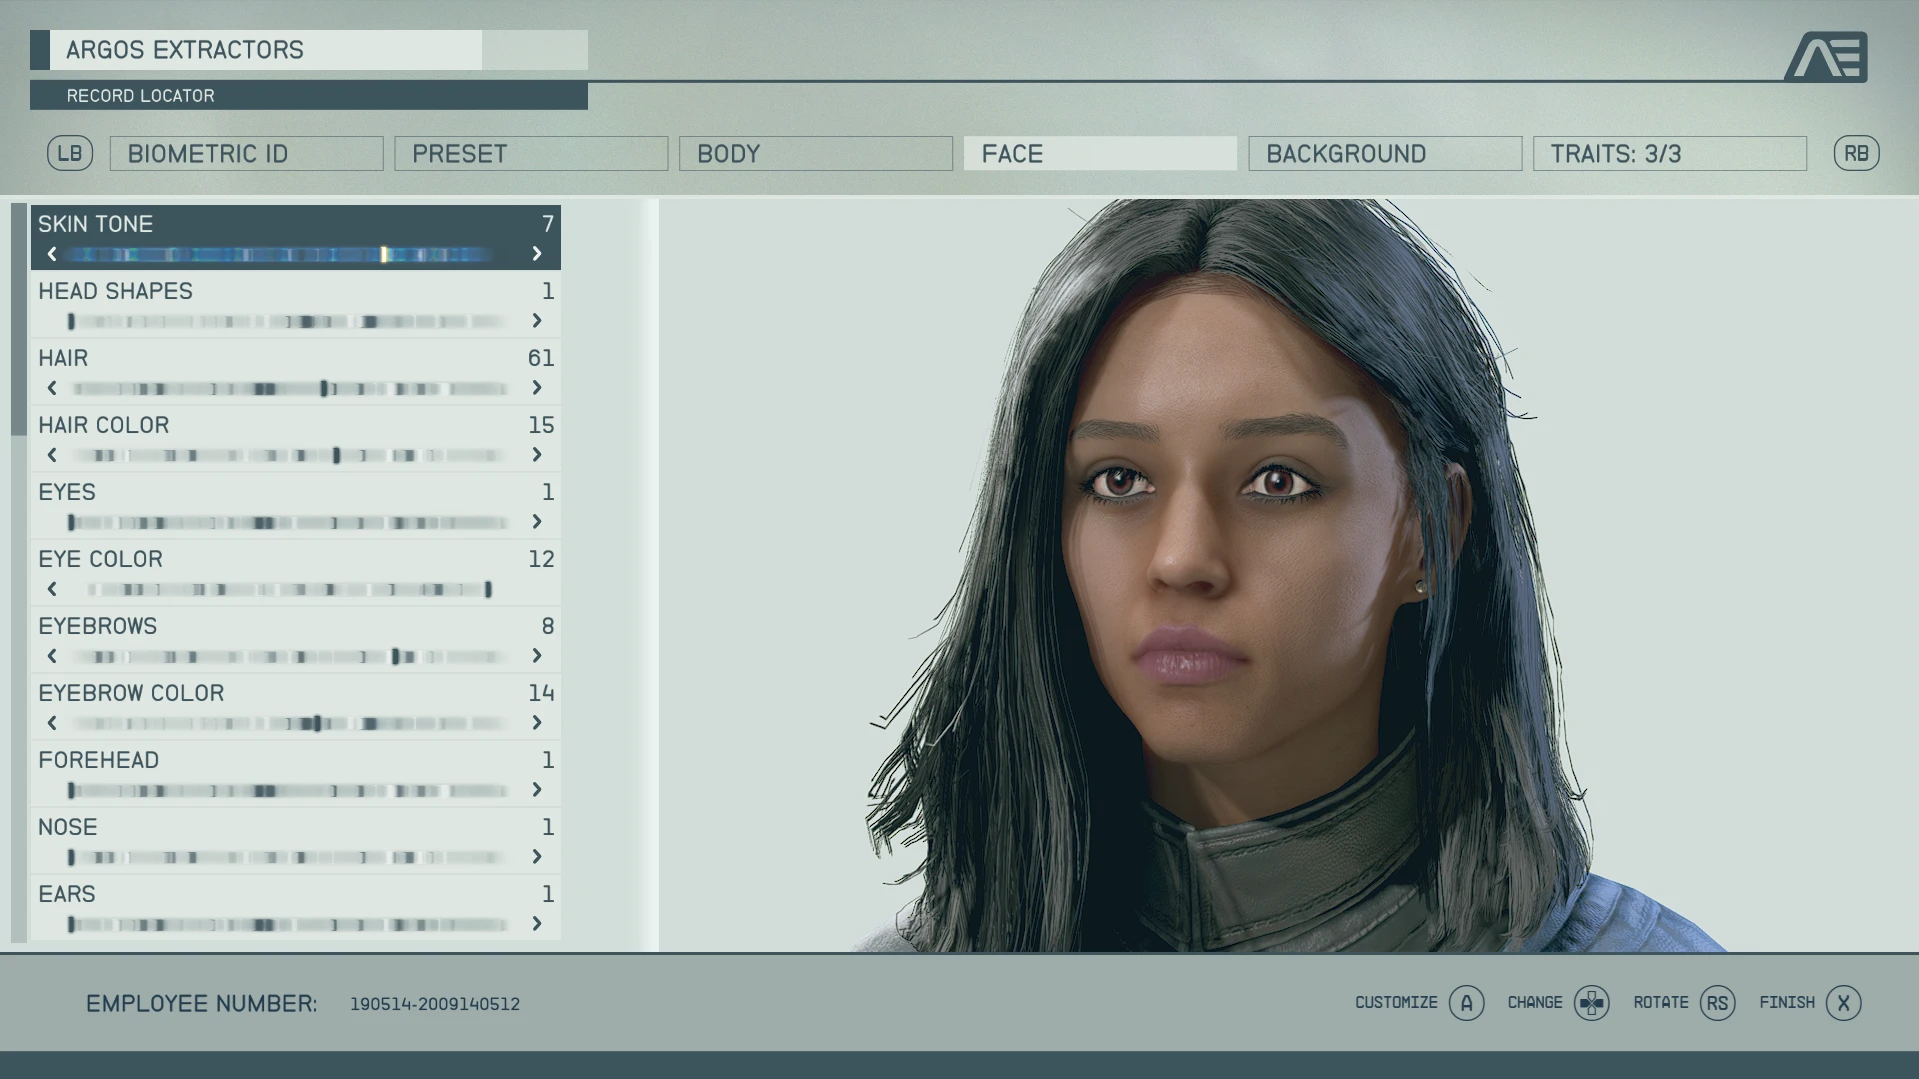Click the RB bumper icon

[1856, 153]
